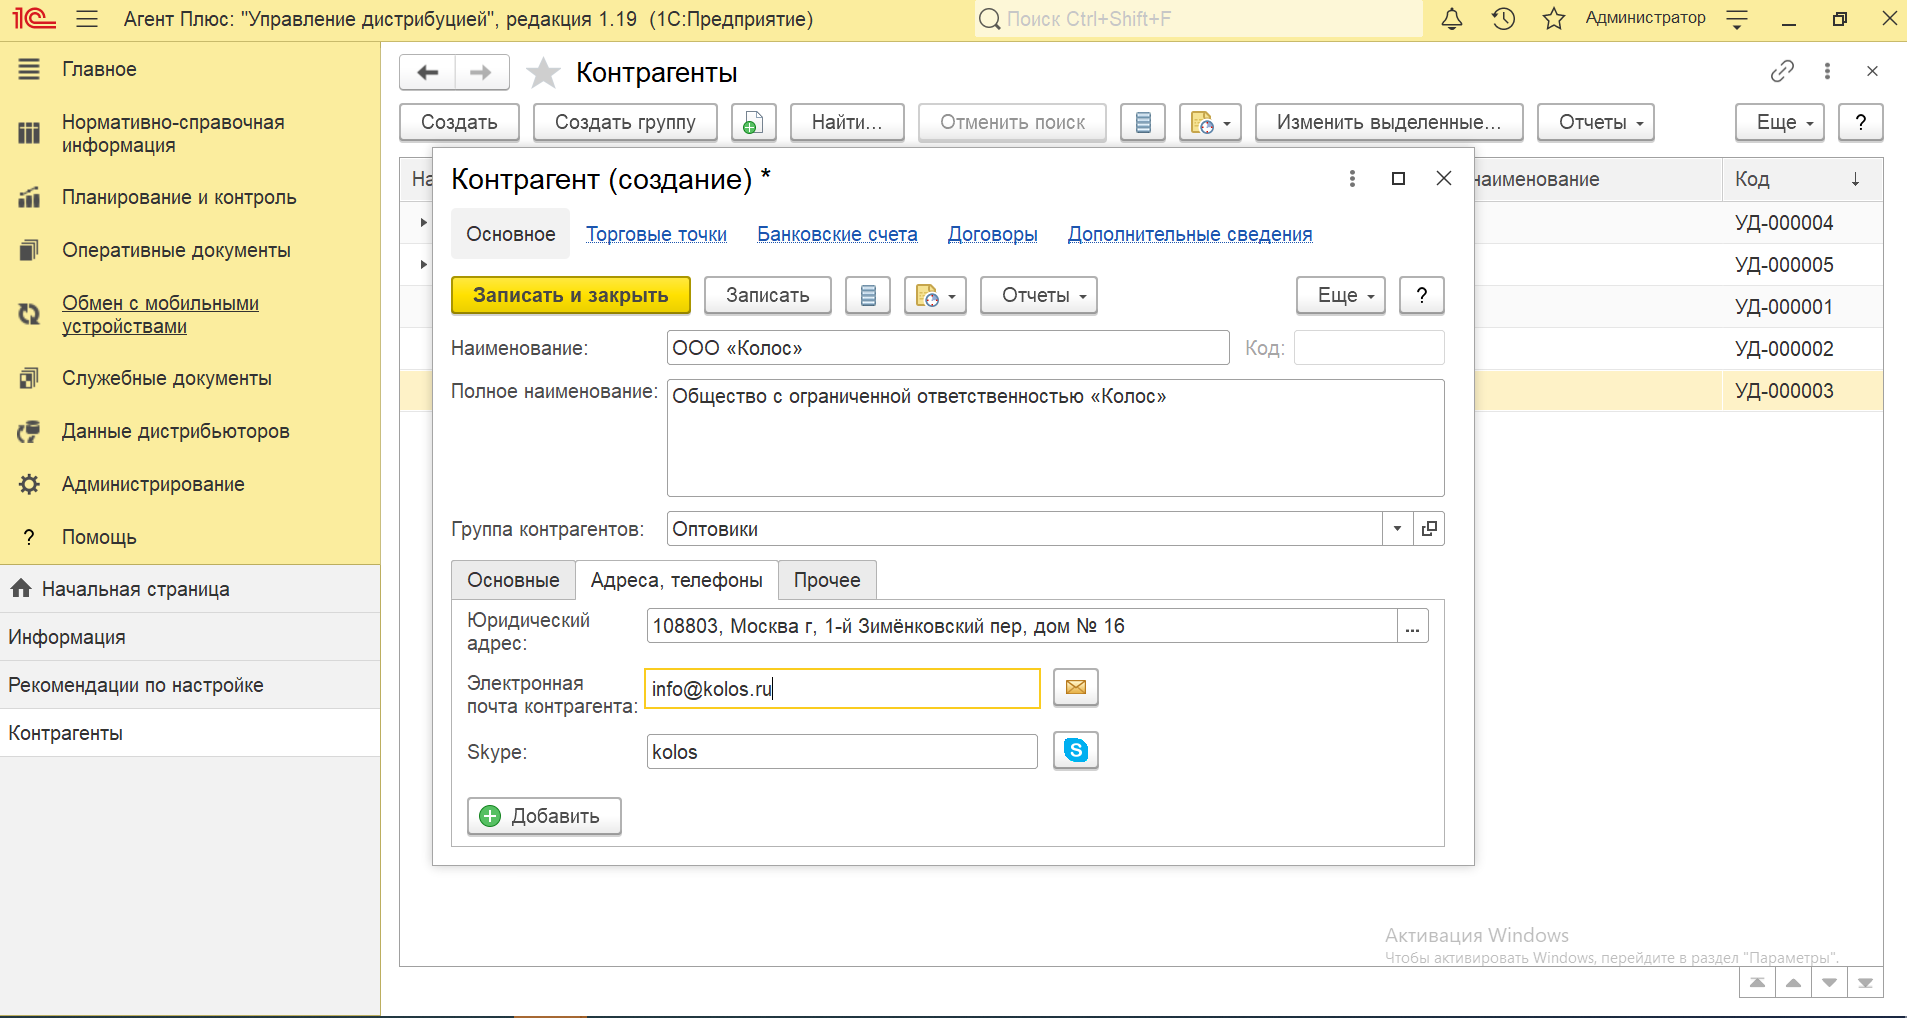Open the sections hamburger menu in the title bar

[x=87, y=19]
